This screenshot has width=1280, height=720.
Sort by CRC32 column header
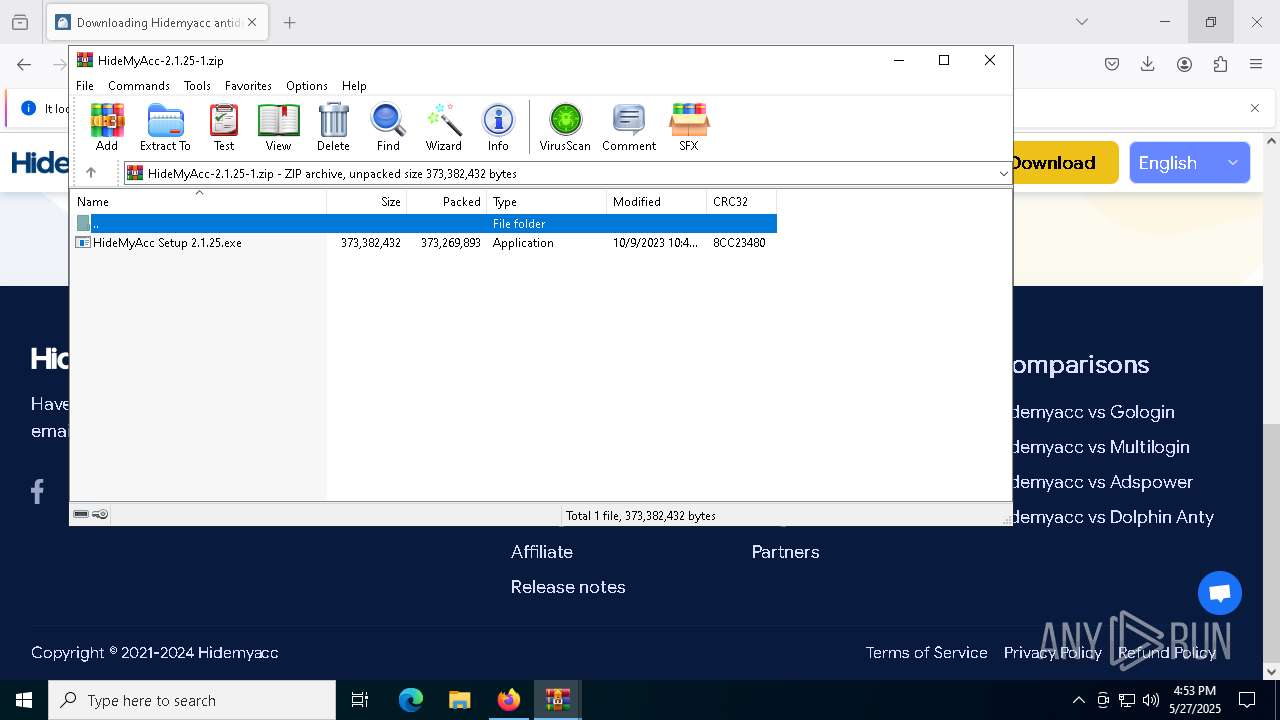[742, 201]
